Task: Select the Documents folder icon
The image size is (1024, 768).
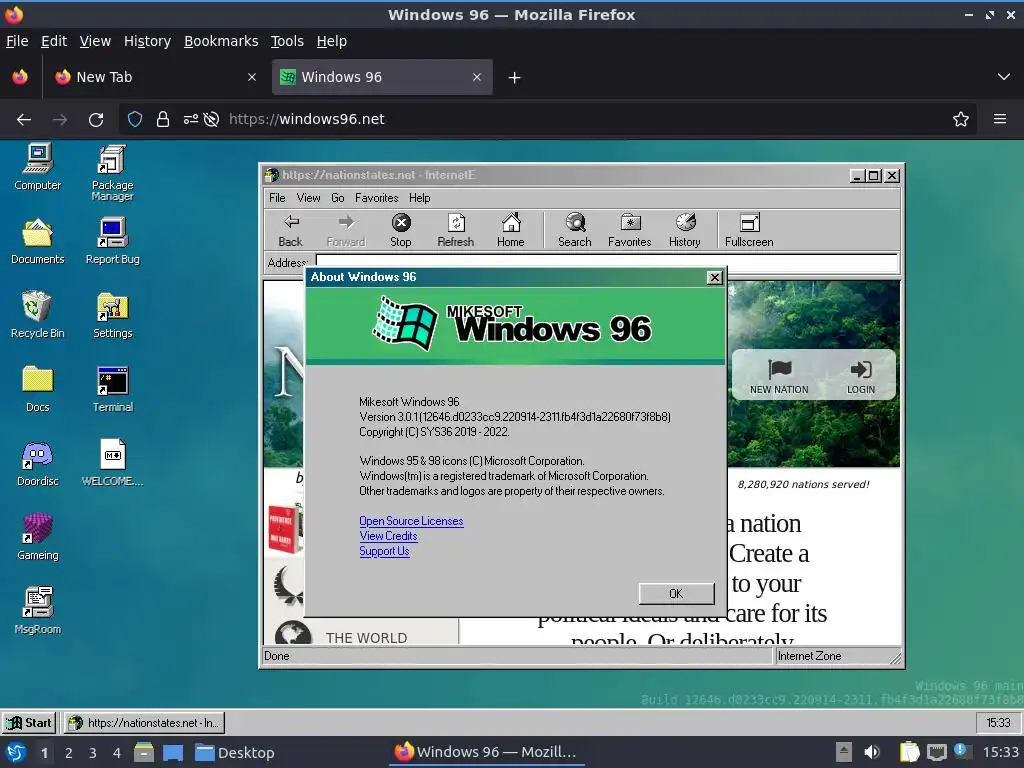Action: pos(38,242)
